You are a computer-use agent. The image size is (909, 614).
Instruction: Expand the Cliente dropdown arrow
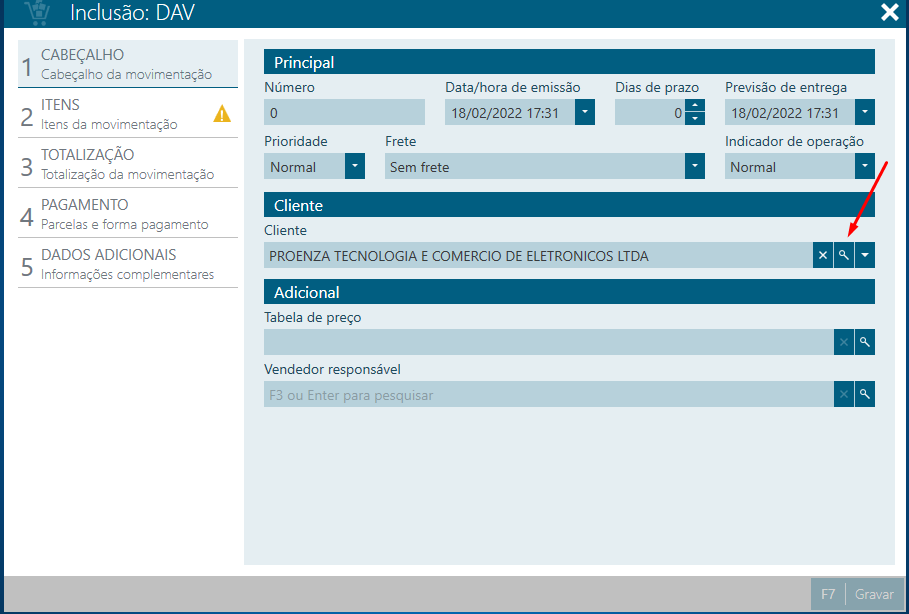(865, 255)
